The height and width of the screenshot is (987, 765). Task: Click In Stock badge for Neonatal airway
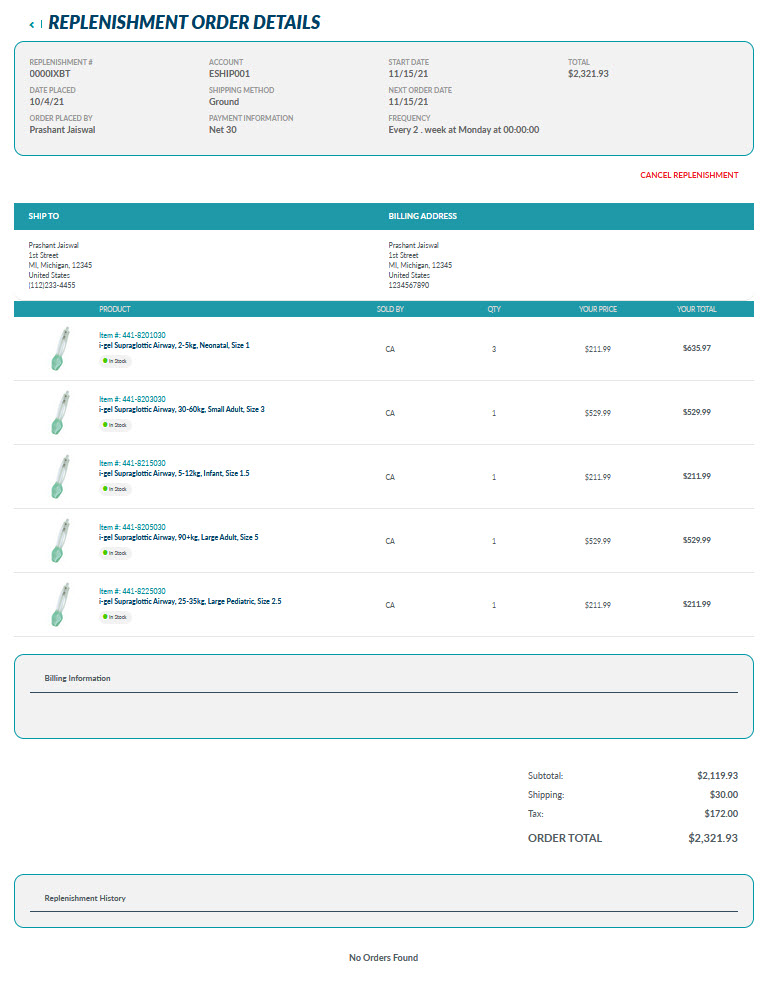click(x=115, y=361)
